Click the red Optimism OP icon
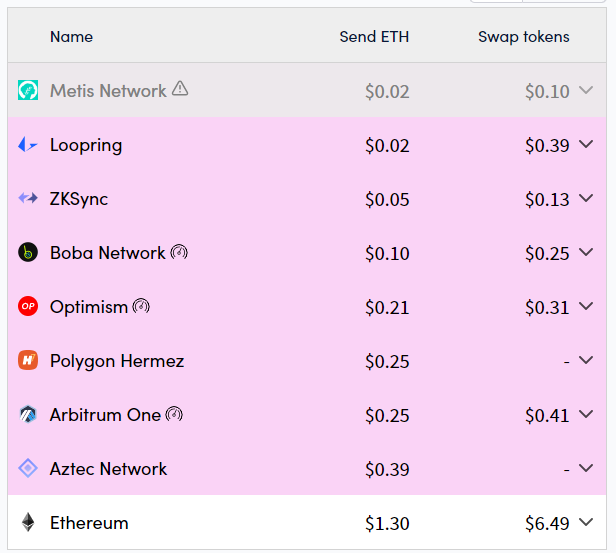Image resolution: width=616 pixels, height=553 pixels. [28, 307]
